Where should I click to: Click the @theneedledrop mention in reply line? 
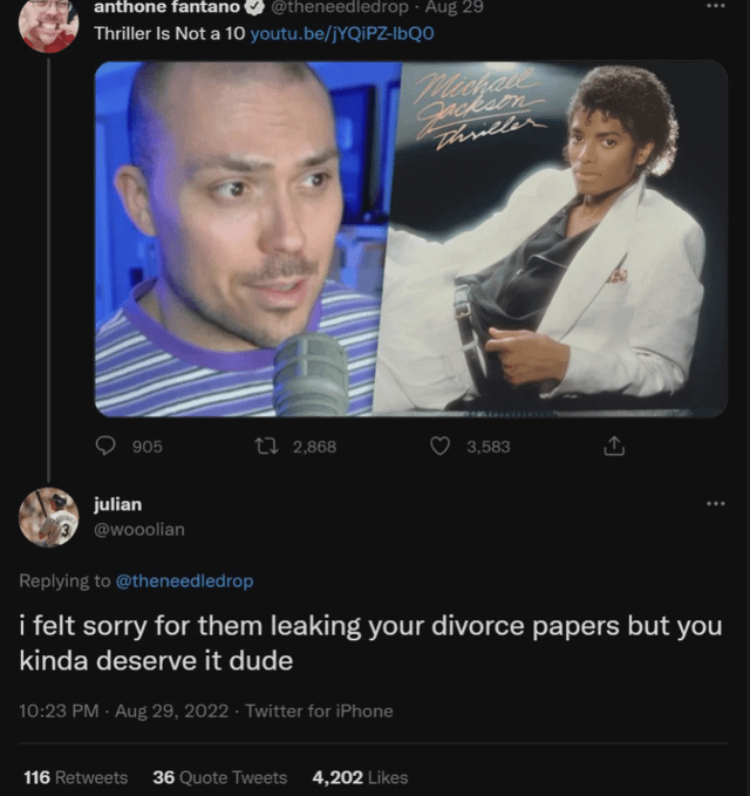coord(184,581)
